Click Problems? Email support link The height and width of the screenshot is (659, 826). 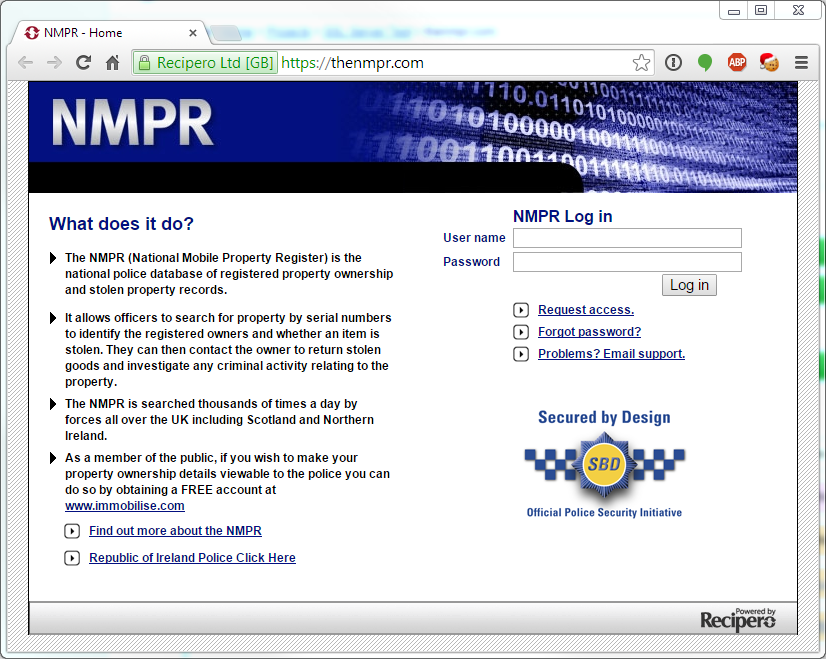click(611, 354)
